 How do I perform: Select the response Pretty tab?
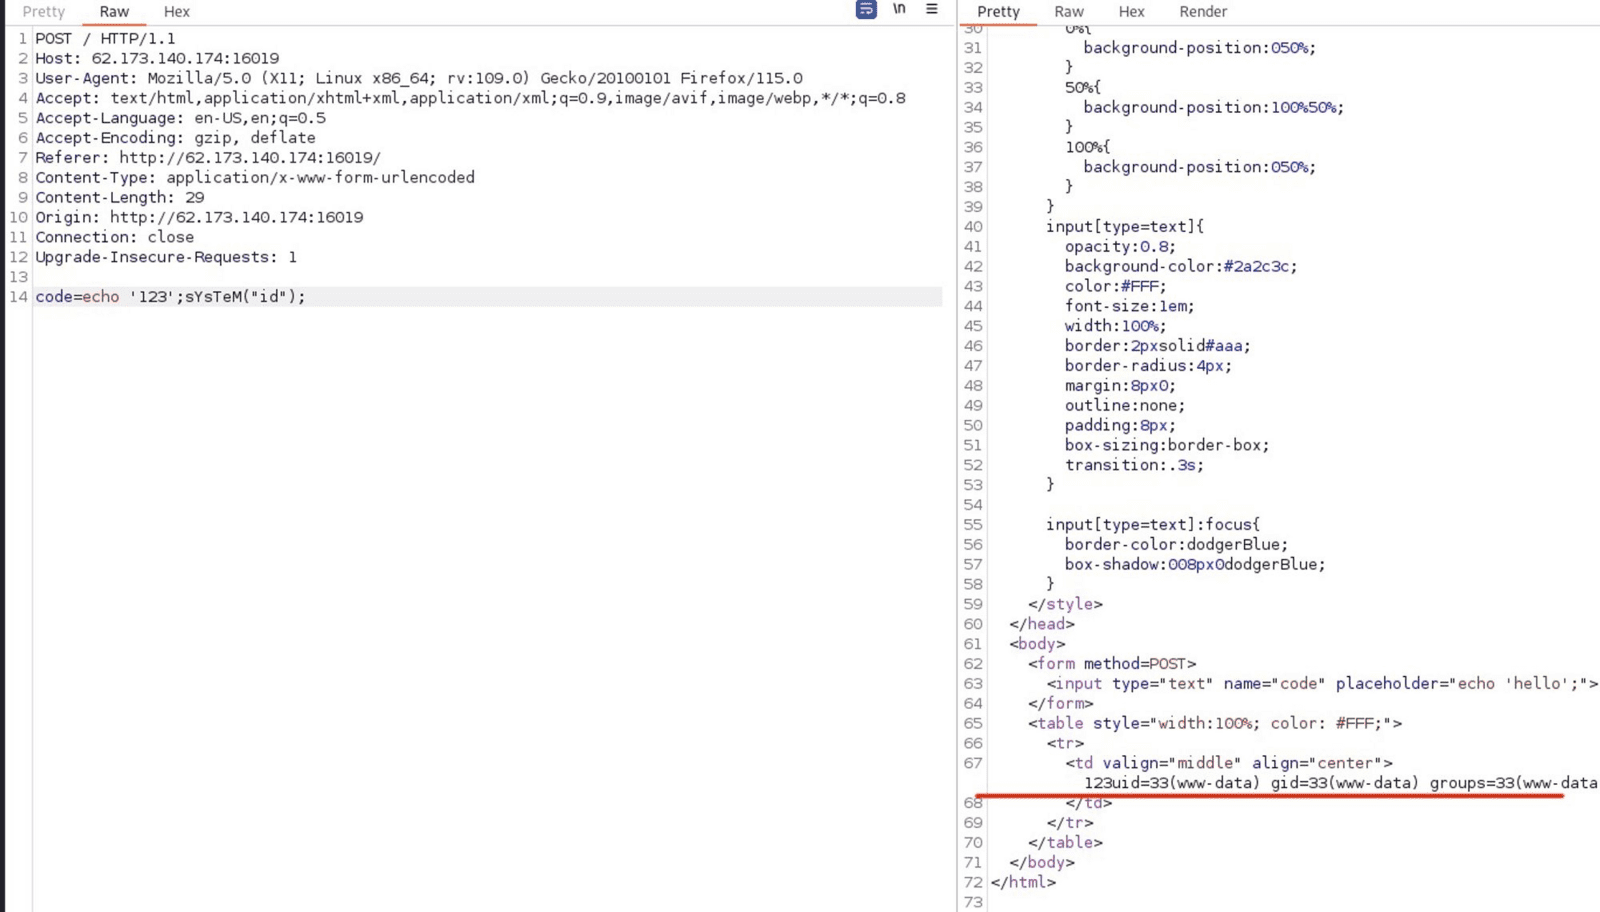(x=998, y=12)
